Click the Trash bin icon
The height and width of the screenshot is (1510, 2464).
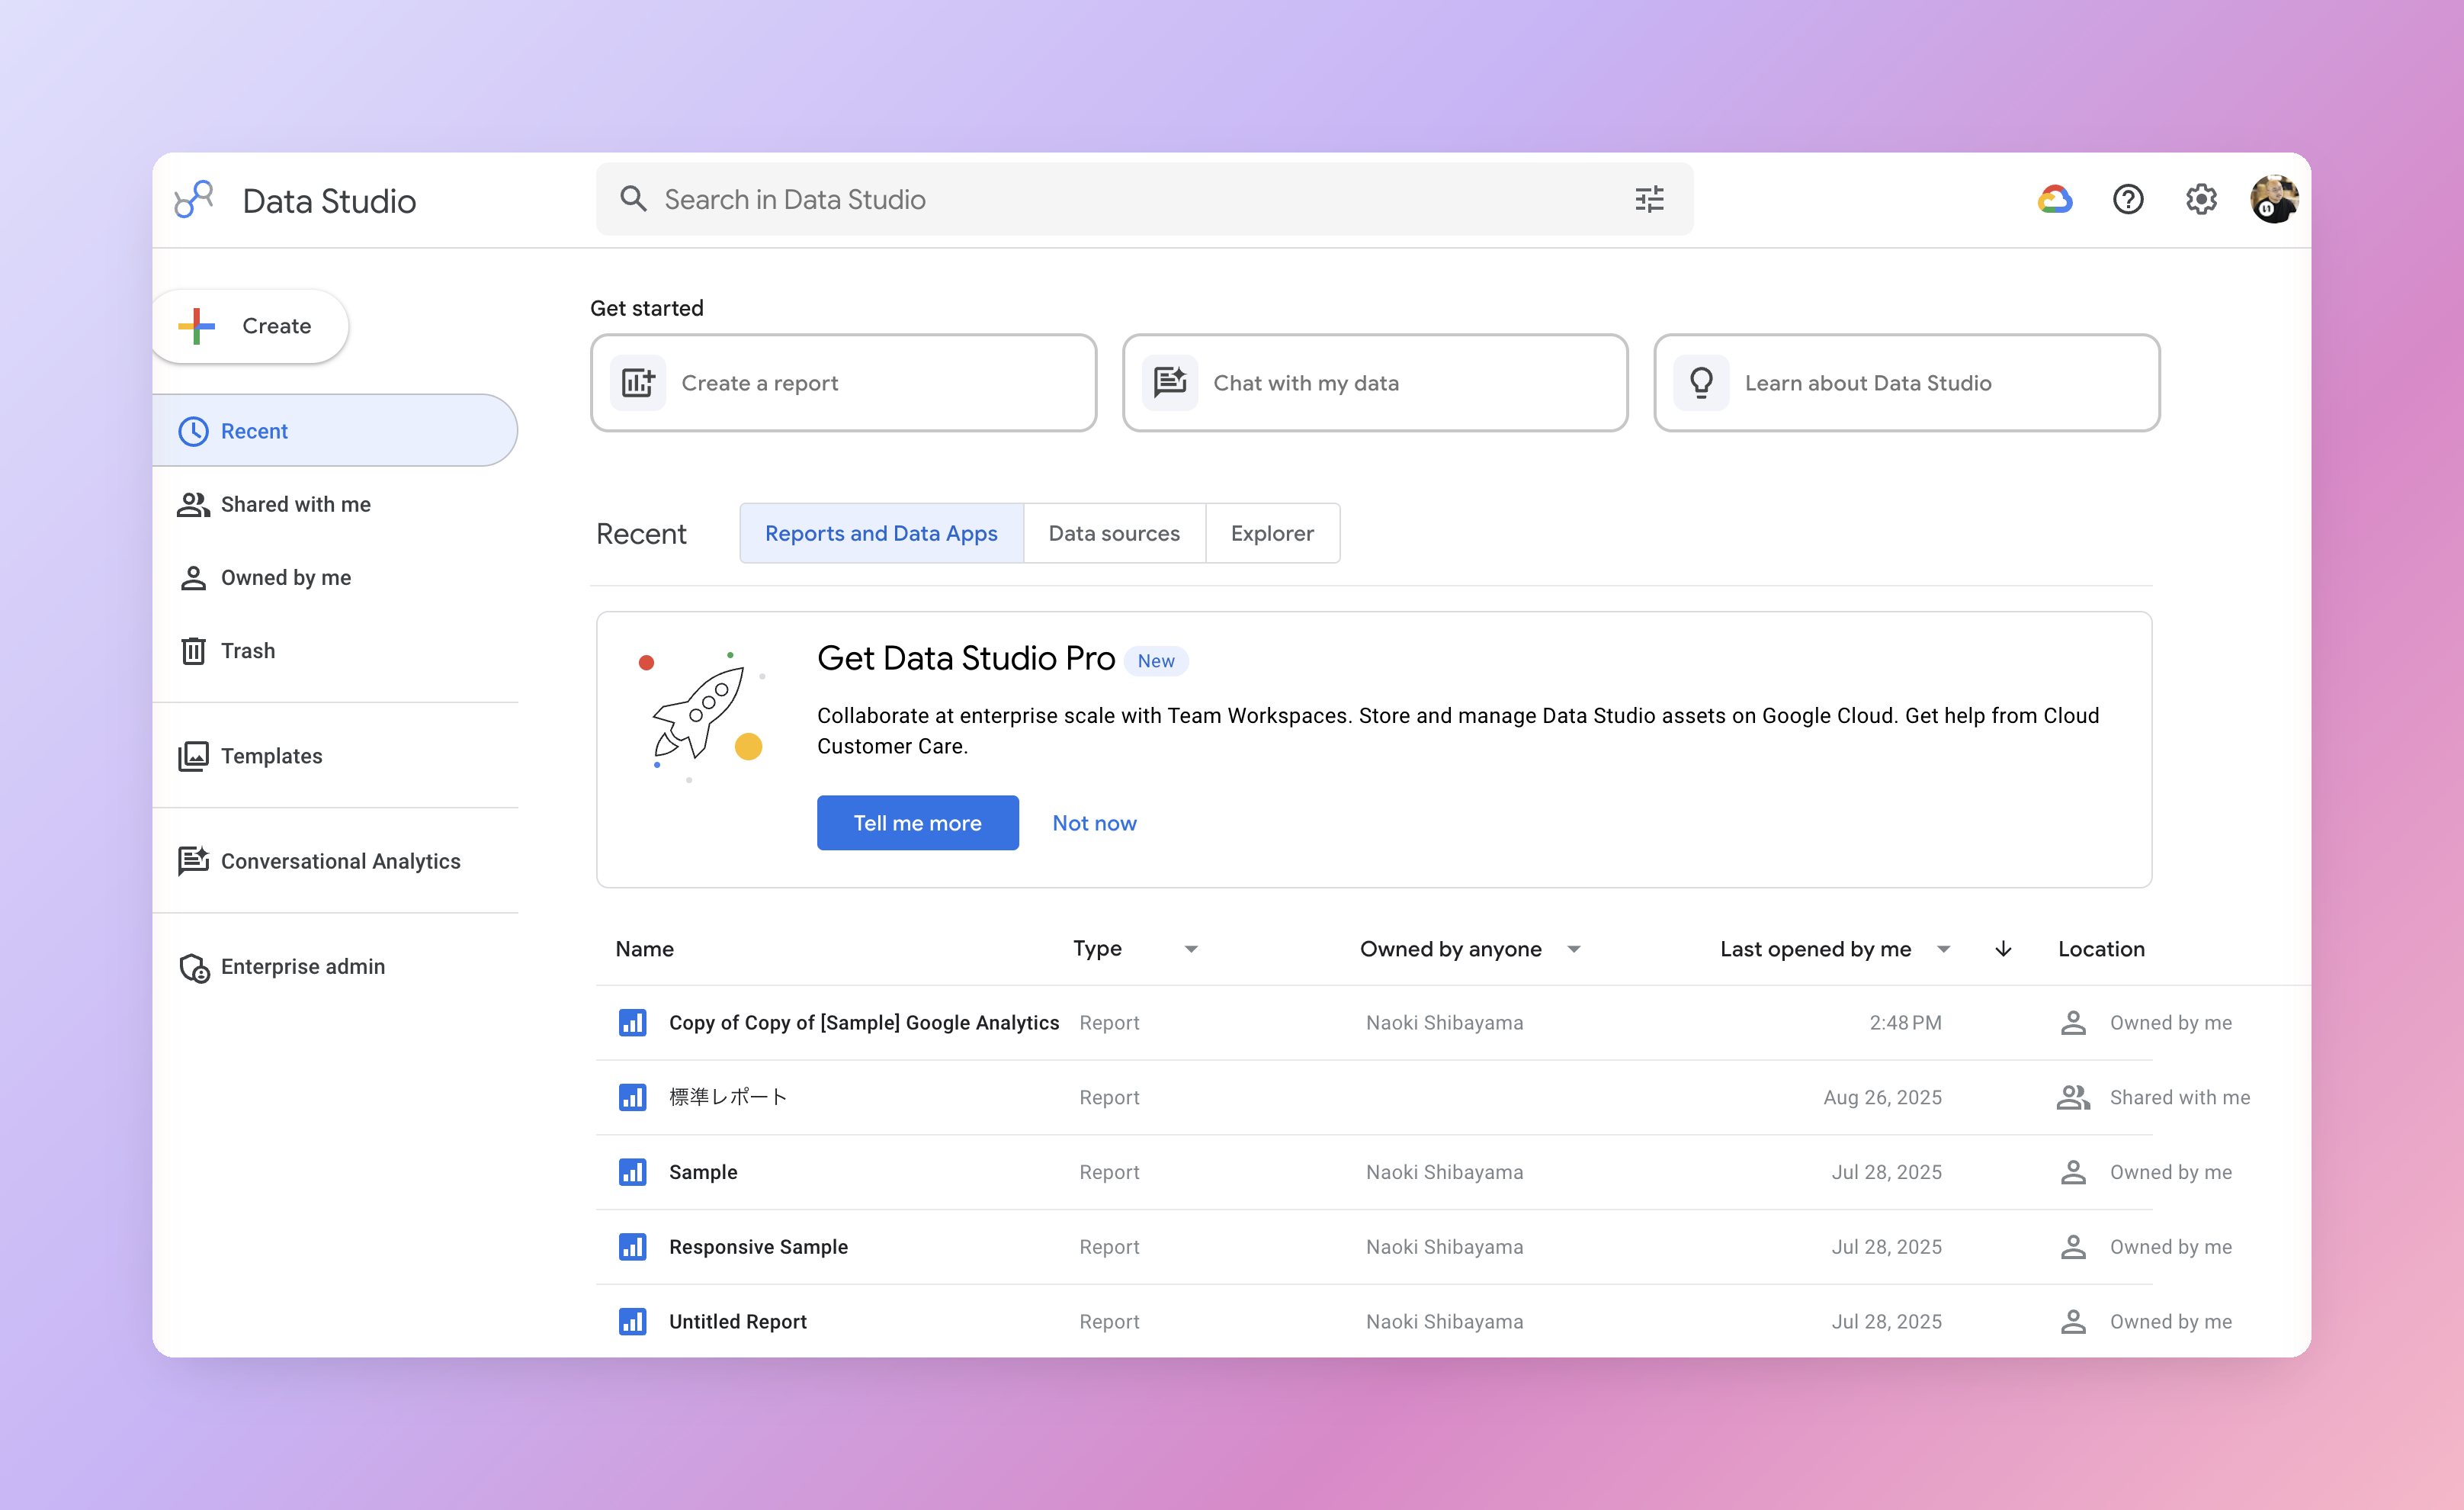193,651
